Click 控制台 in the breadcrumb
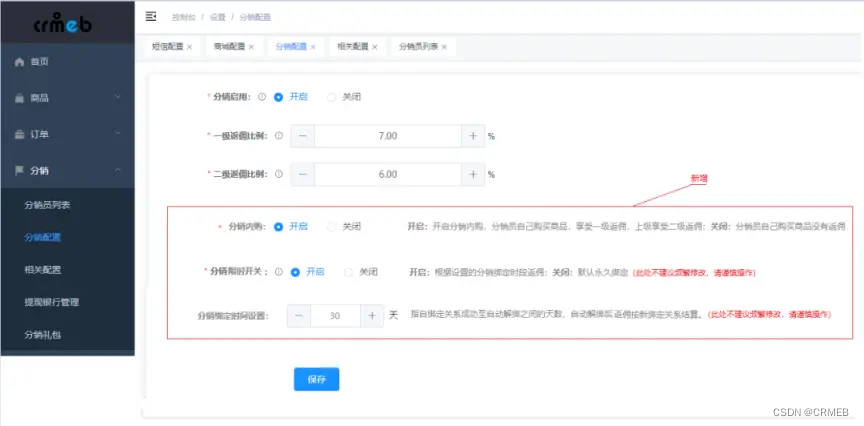 pos(183,18)
